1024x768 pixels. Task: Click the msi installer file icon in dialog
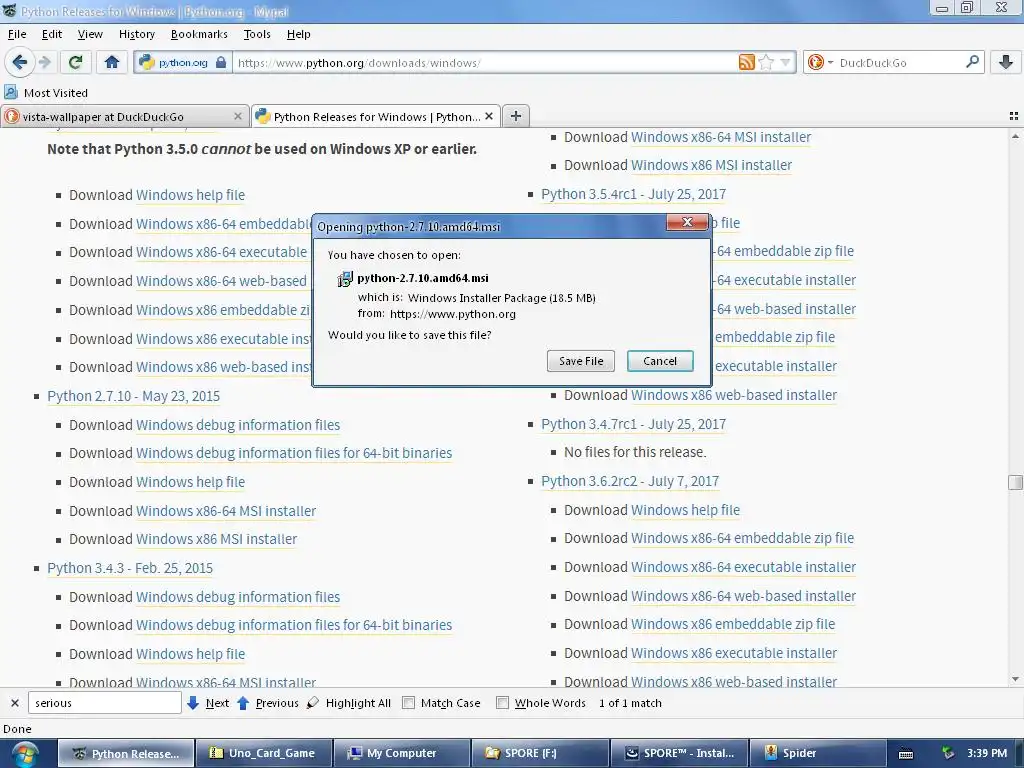345,279
